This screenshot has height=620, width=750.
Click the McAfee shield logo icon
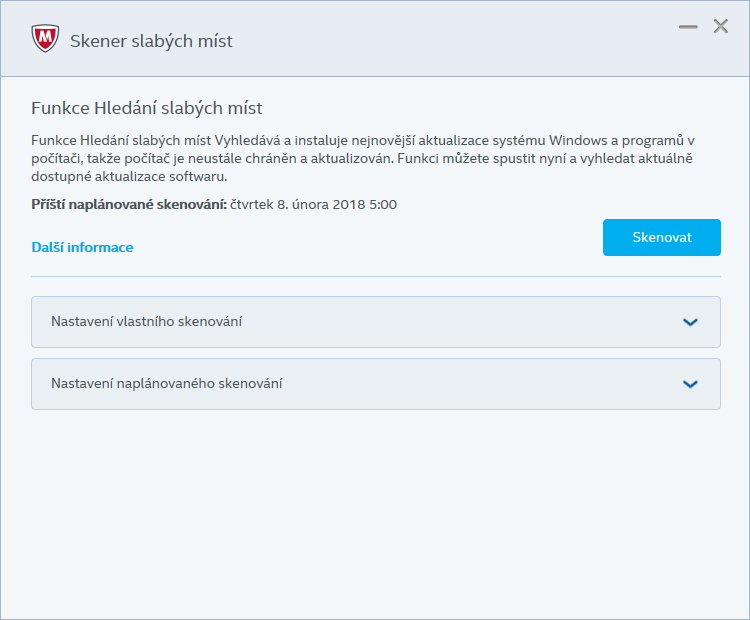[45, 38]
